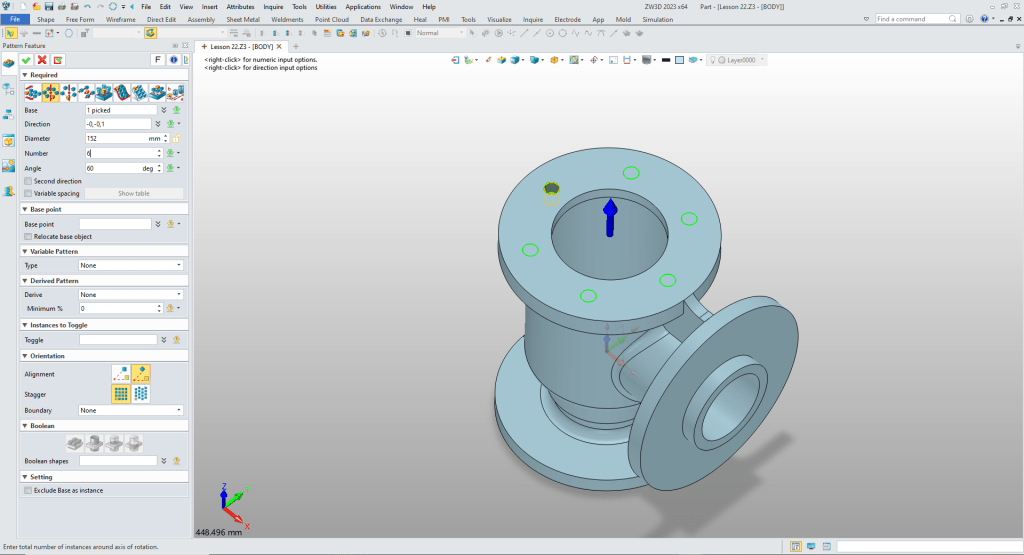1024x555 pixels.
Task: Confirm the pattern with the green checkmark
Action: 26,60
